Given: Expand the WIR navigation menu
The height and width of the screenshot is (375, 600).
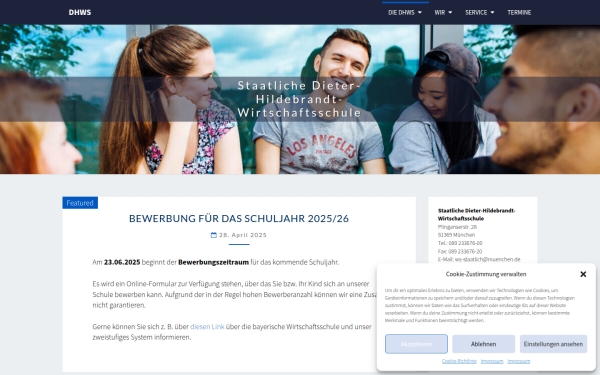Looking at the screenshot, I should tap(443, 13).
